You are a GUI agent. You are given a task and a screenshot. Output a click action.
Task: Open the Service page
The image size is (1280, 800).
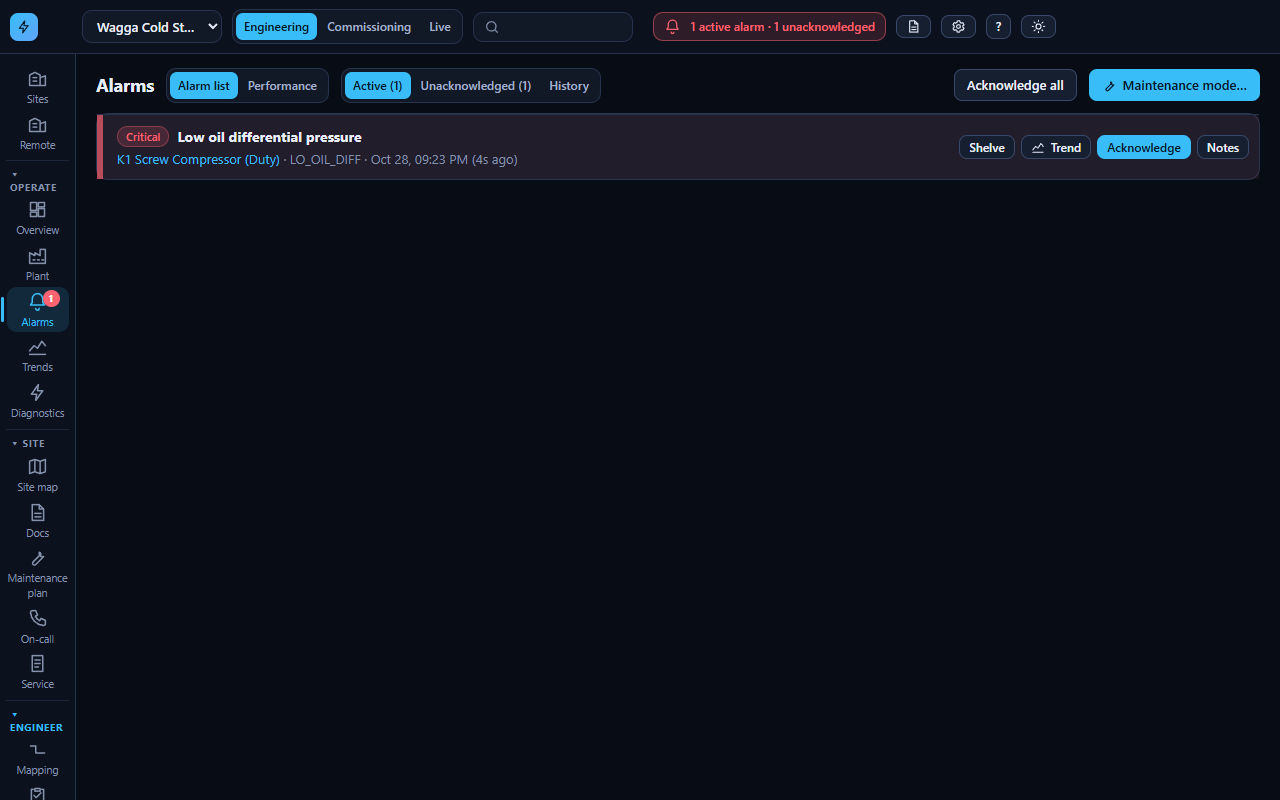37,672
